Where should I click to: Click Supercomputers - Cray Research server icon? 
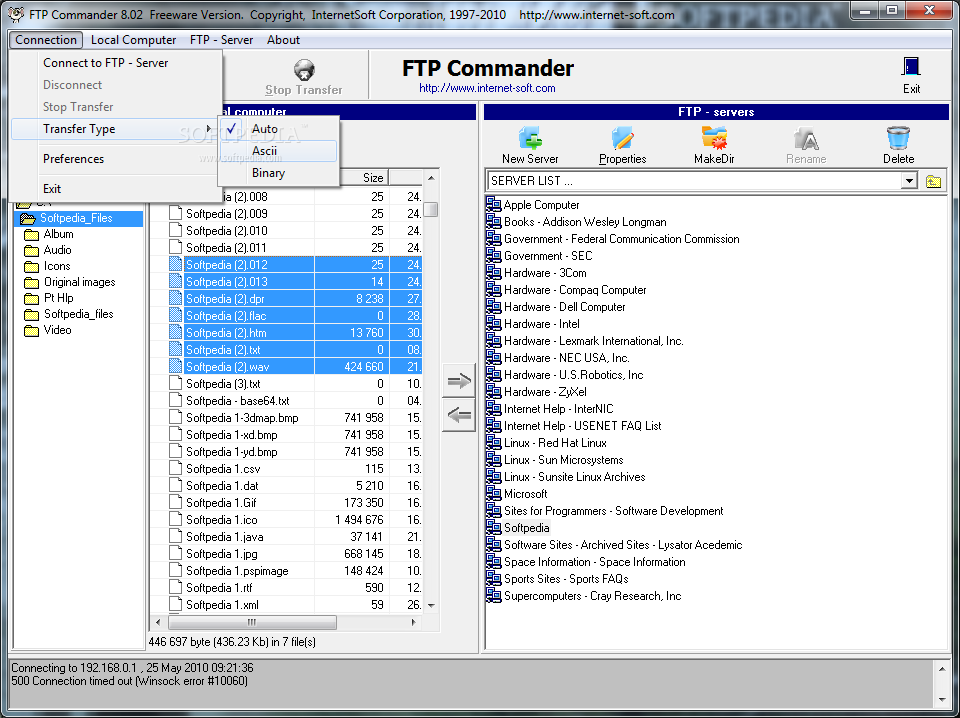point(493,596)
